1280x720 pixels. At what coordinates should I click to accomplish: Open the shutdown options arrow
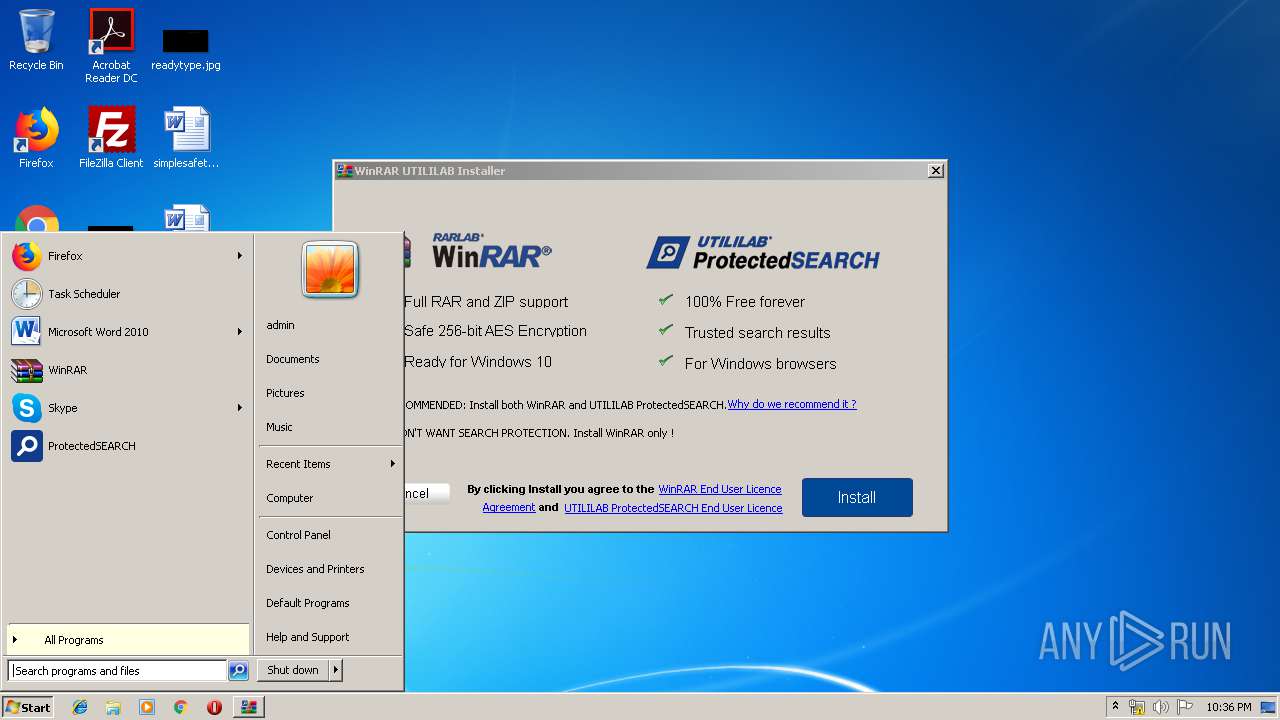coord(336,670)
